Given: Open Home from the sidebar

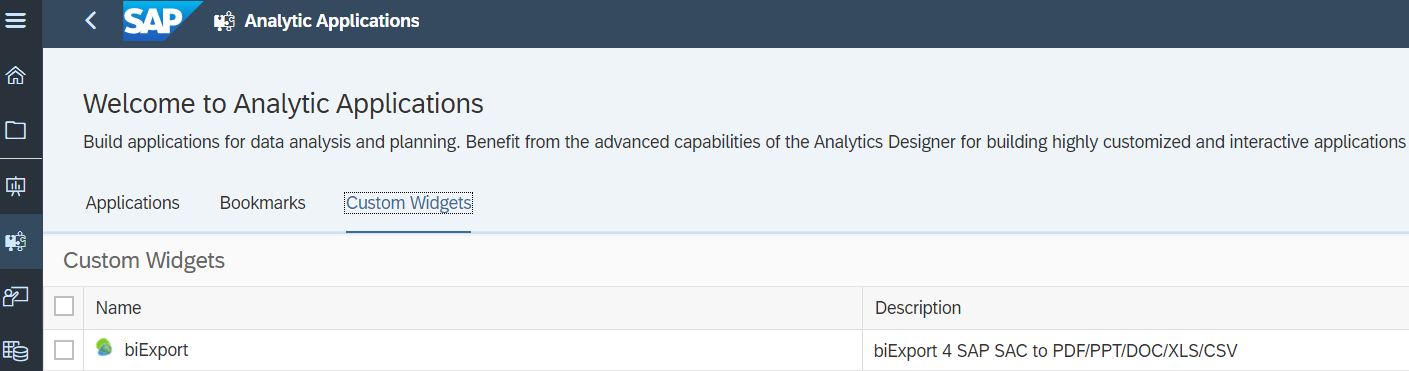Looking at the screenshot, I should (16, 76).
